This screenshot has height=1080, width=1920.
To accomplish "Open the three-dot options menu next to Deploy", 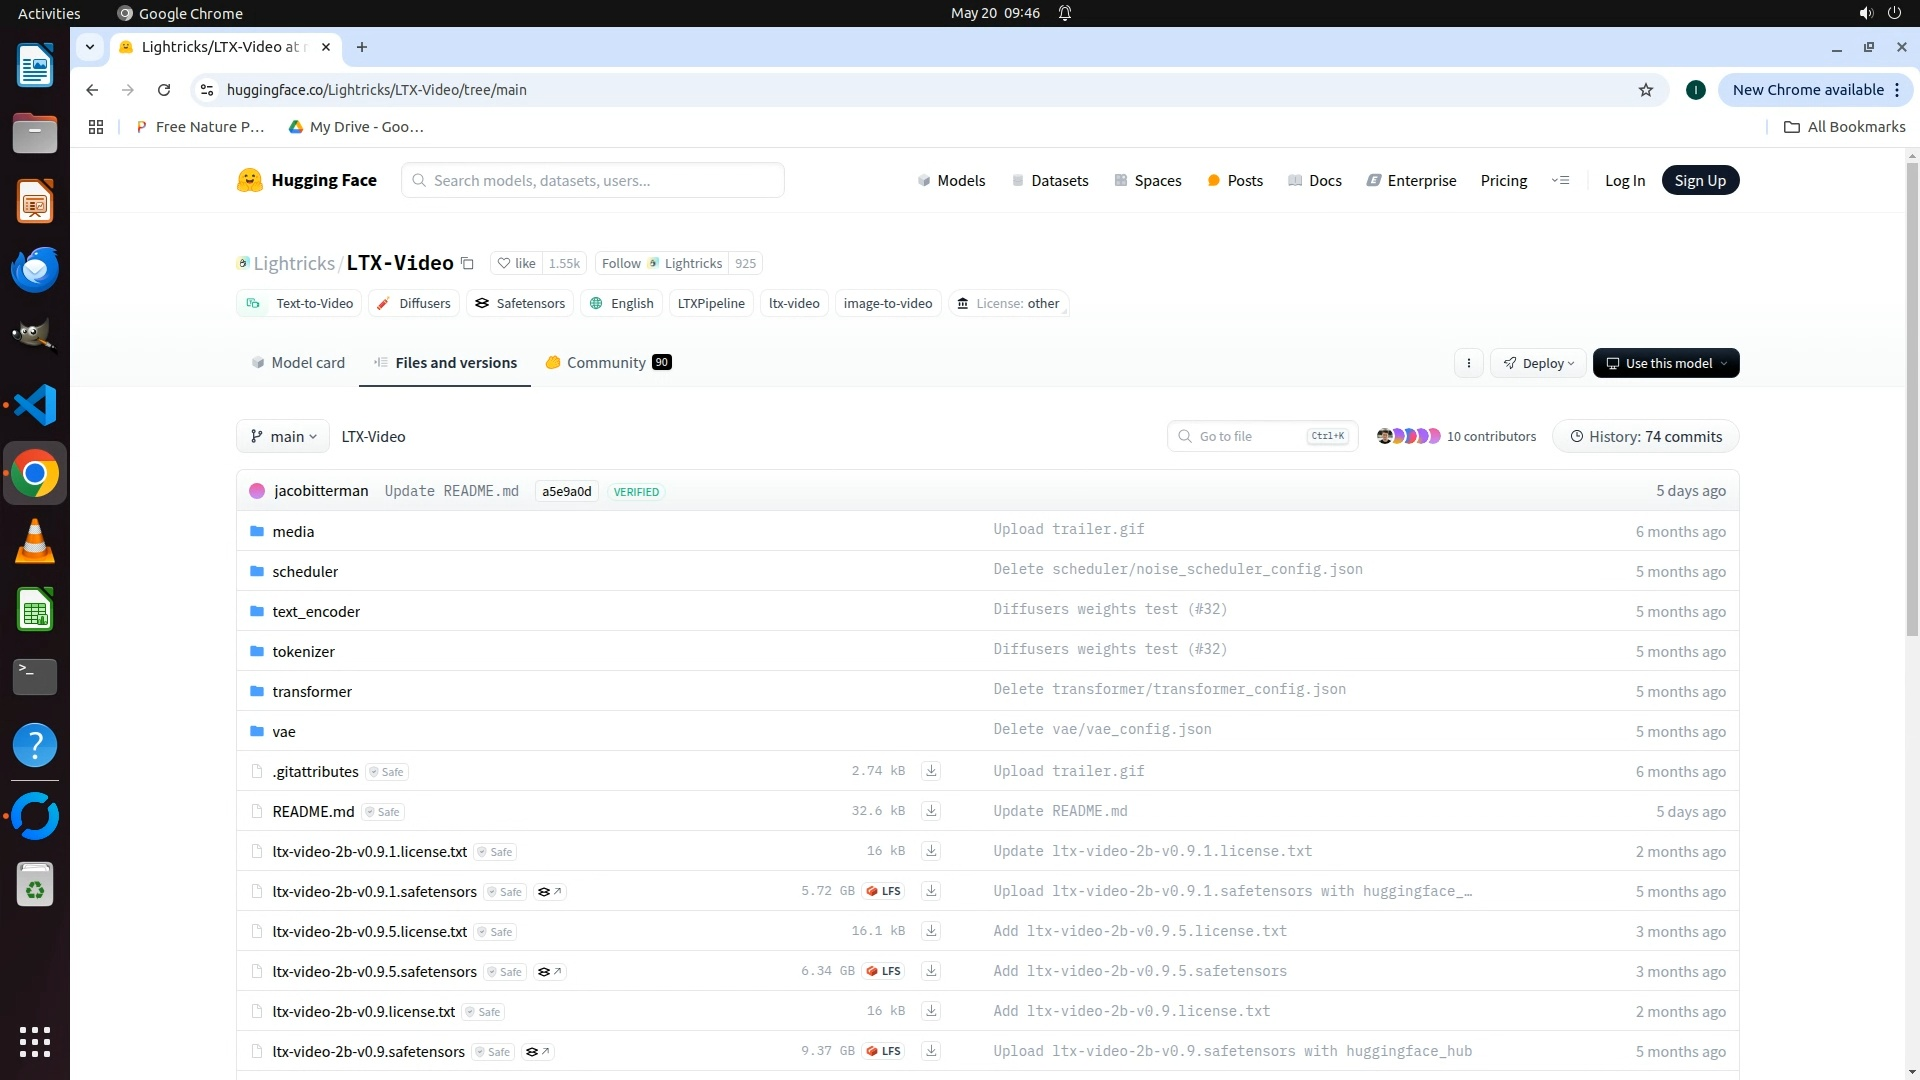I will point(1468,363).
